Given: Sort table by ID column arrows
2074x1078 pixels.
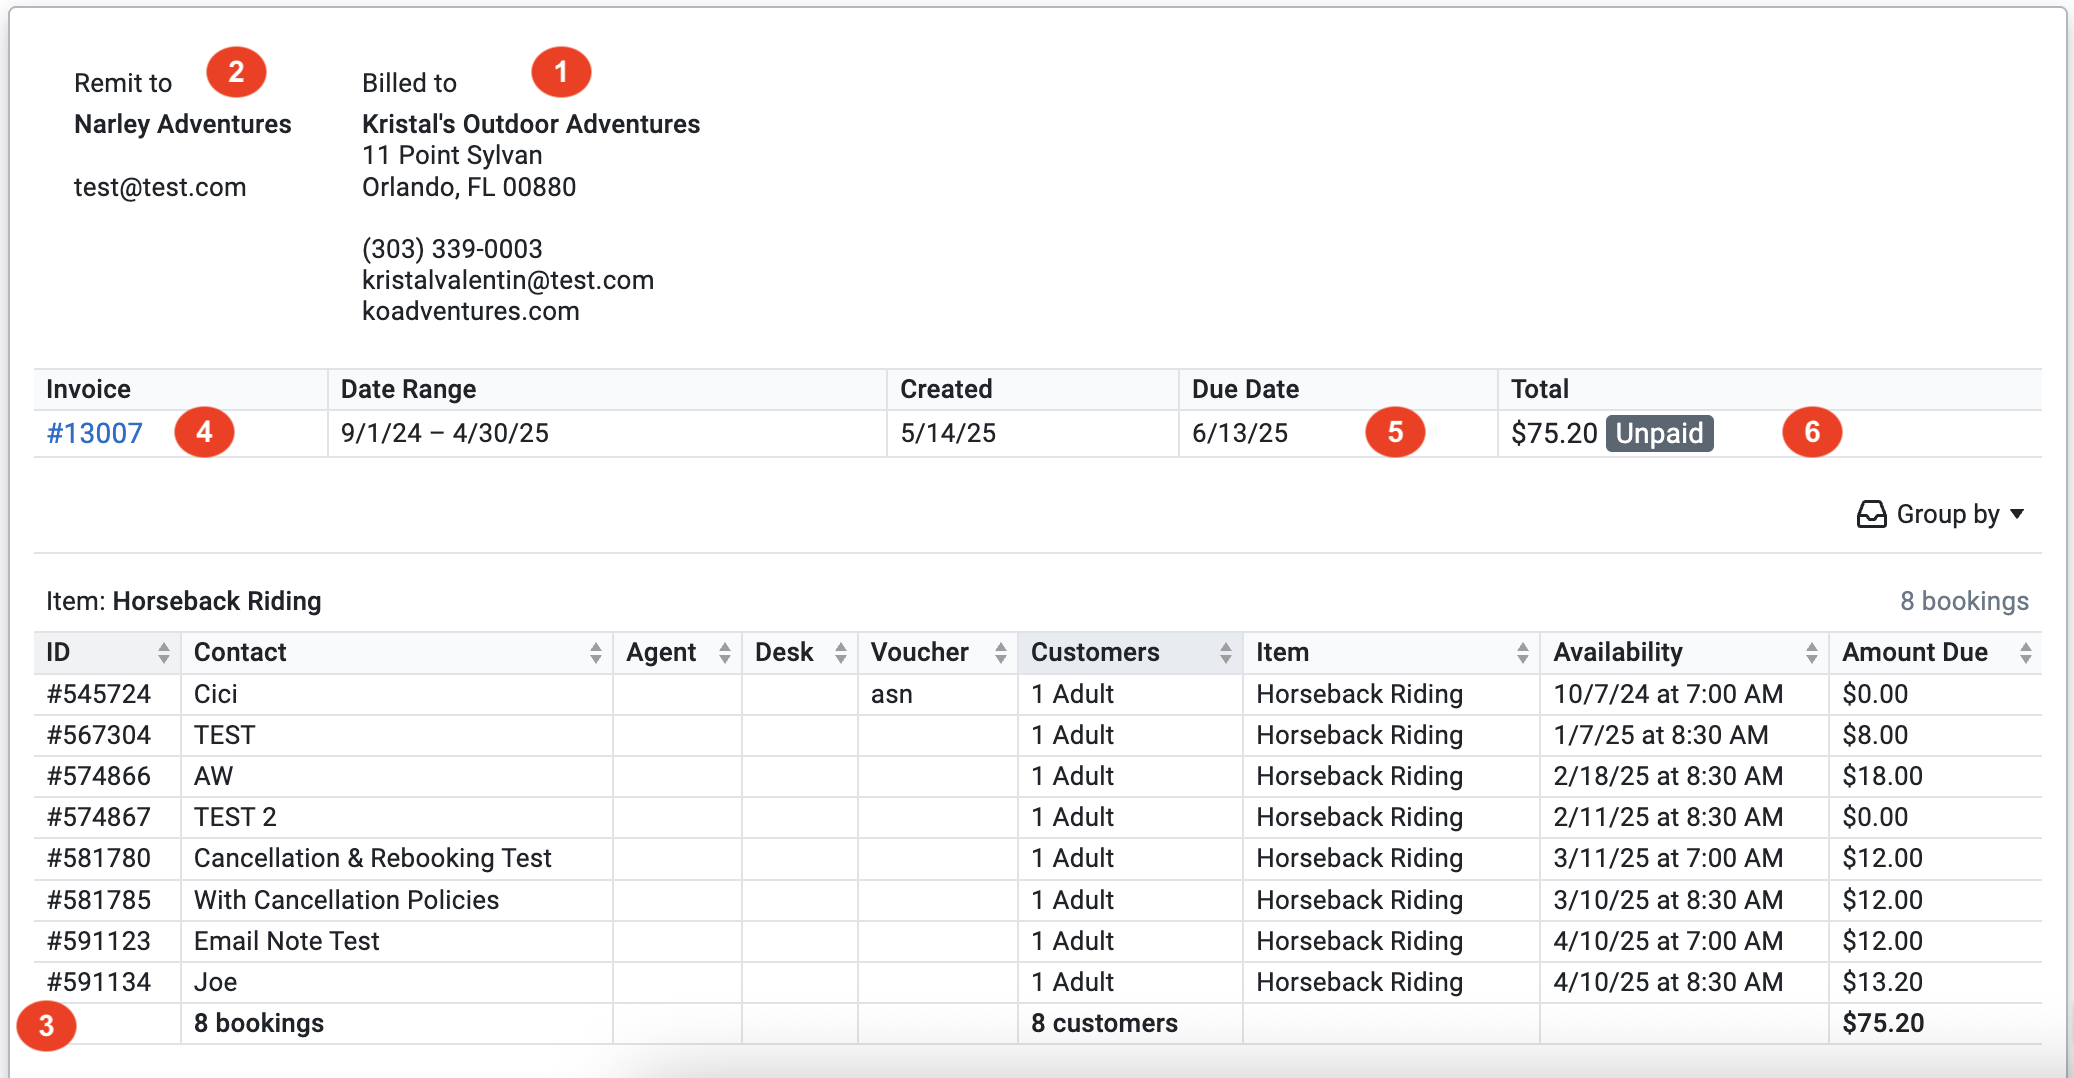Looking at the screenshot, I should tap(164, 653).
